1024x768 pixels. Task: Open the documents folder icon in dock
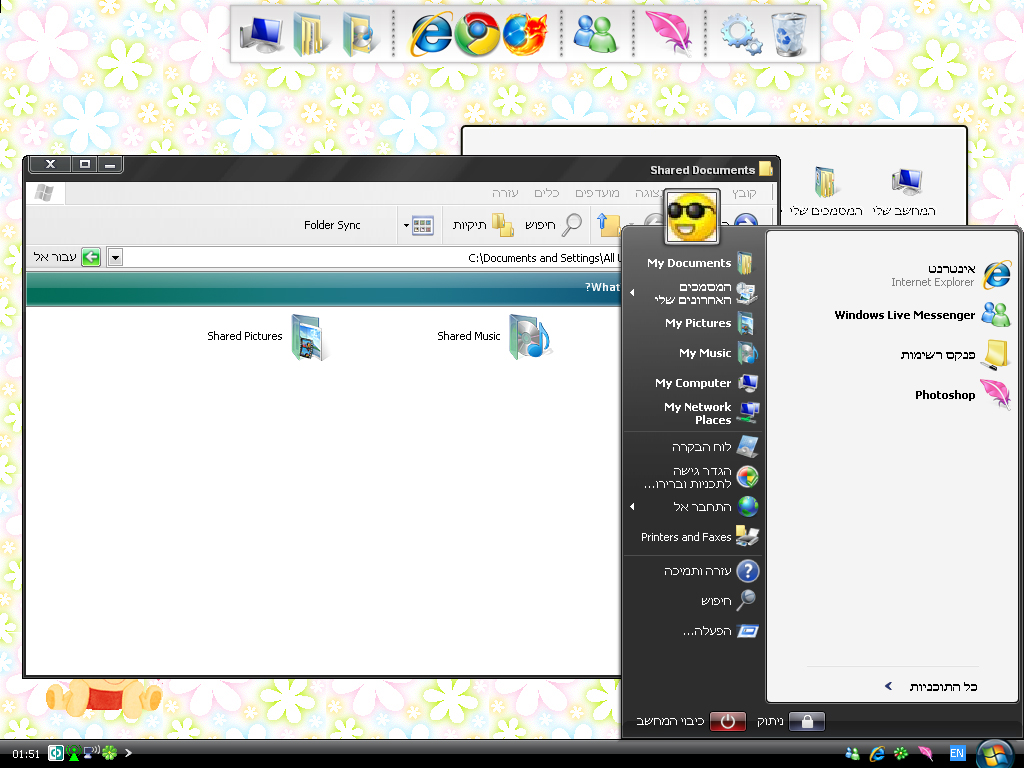pos(310,34)
